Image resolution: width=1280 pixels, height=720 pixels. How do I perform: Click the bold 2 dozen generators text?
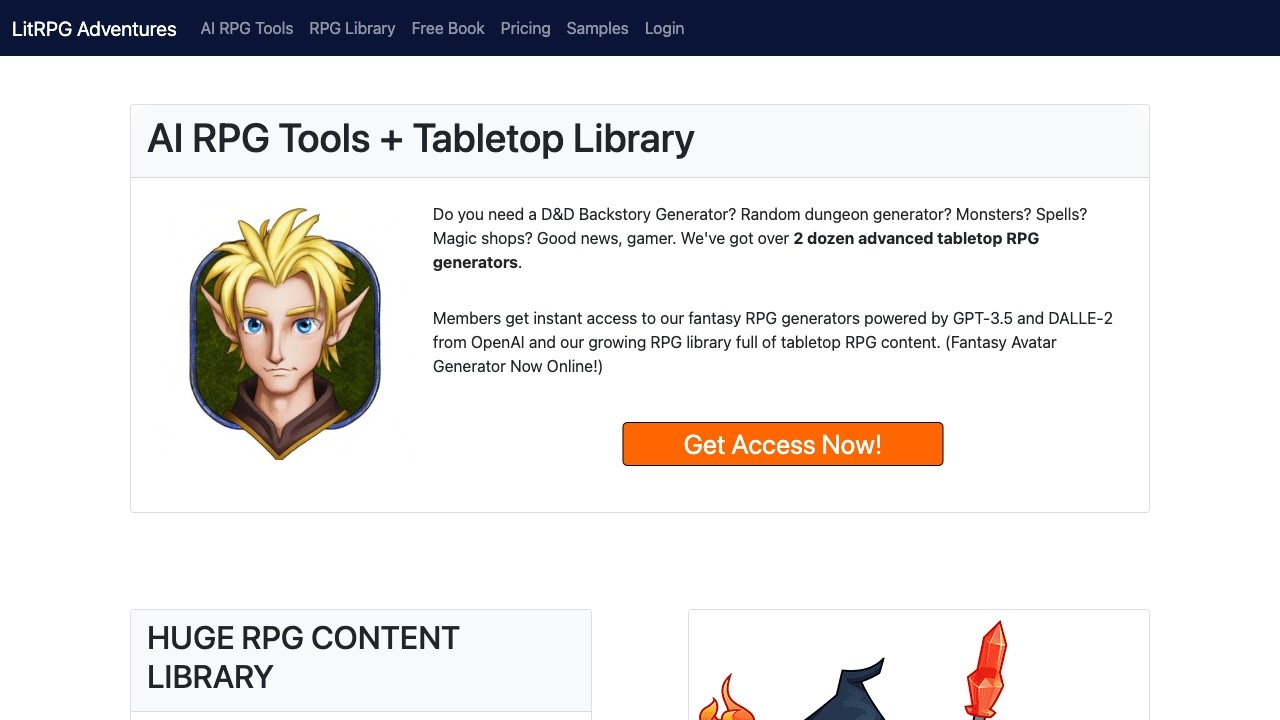(x=915, y=238)
